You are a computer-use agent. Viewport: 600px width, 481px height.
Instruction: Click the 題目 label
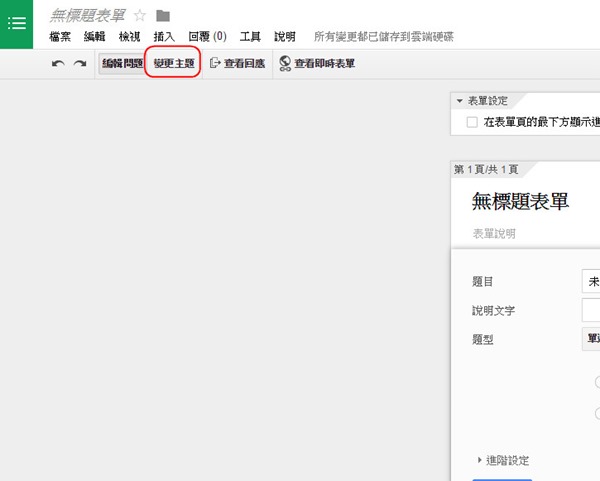482,282
